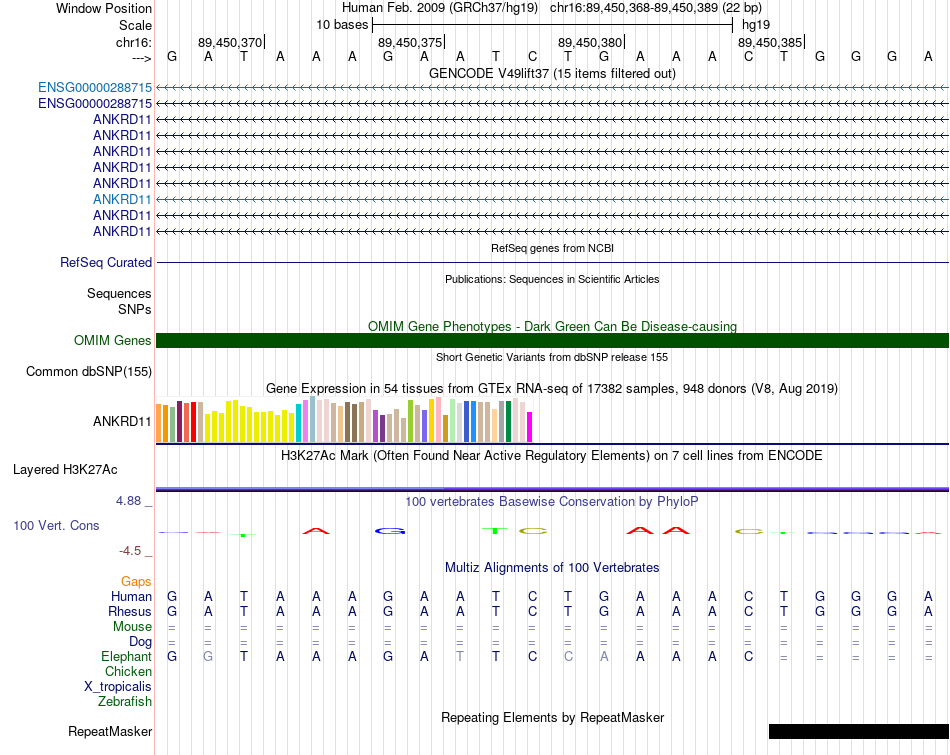Open the 'H3K27Ac Mark' ENCODE track title
950x755 pixels.
(552, 456)
